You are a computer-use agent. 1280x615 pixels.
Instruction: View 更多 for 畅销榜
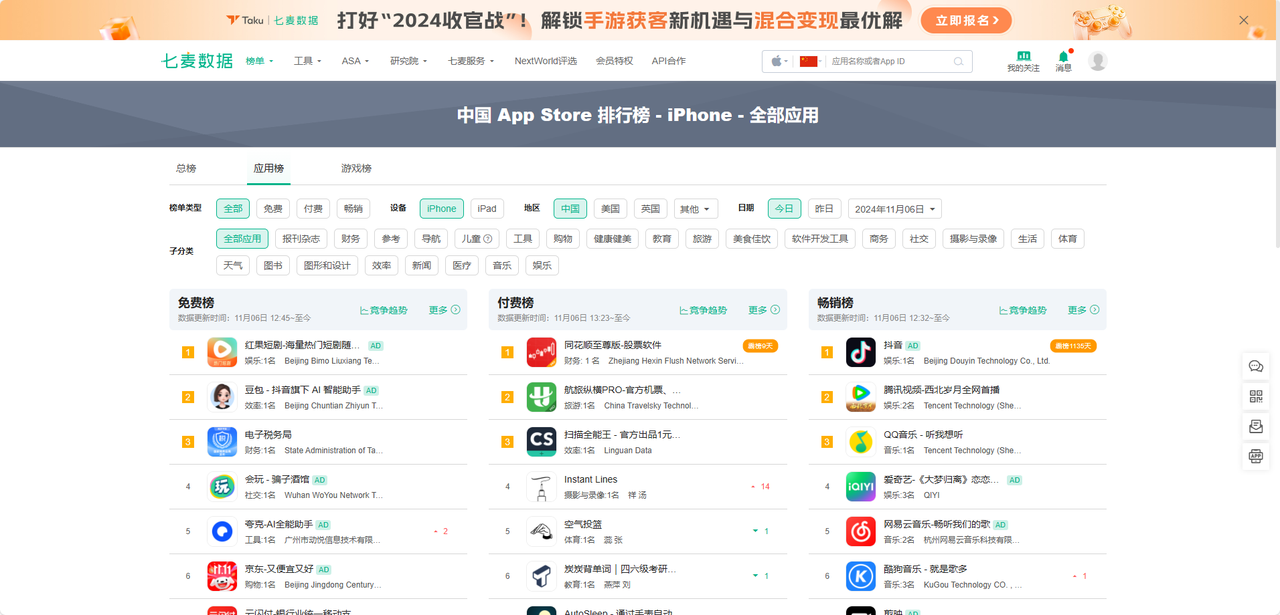point(1084,310)
